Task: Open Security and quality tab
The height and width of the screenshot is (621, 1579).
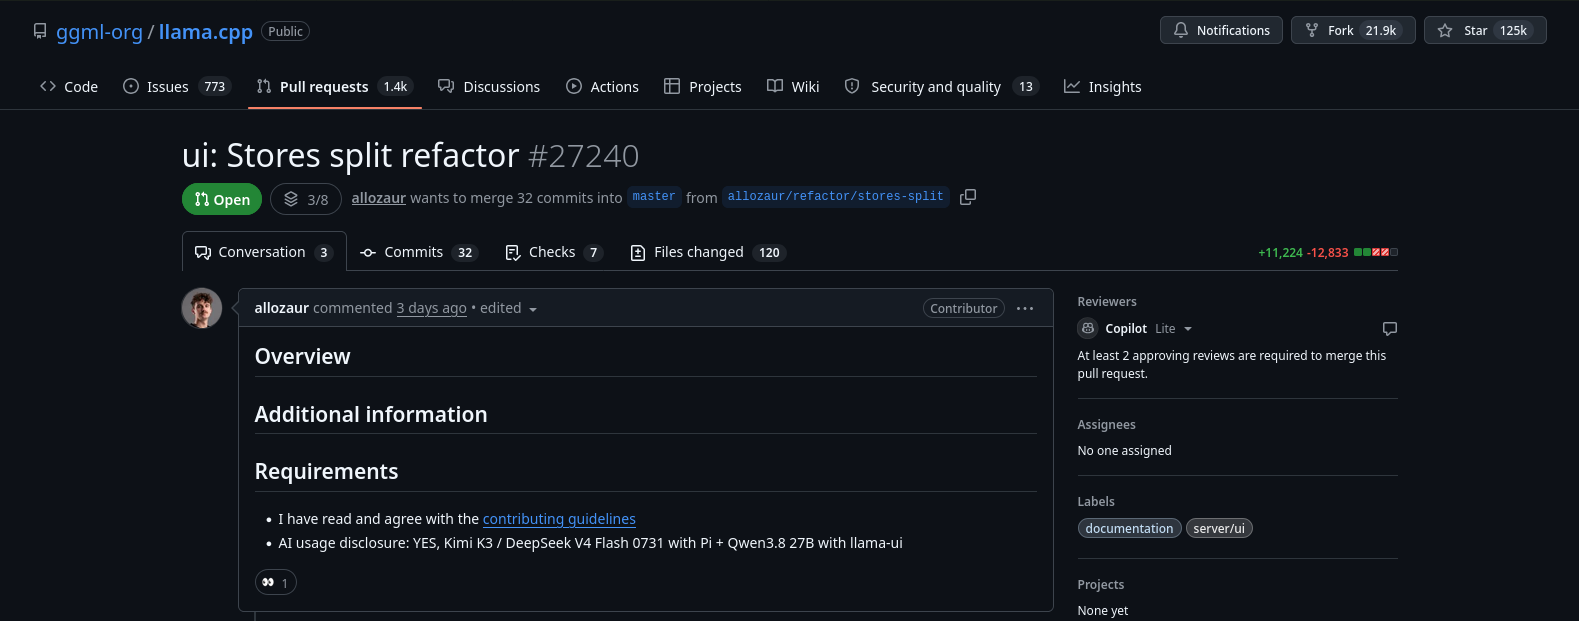Action: point(941,87)
